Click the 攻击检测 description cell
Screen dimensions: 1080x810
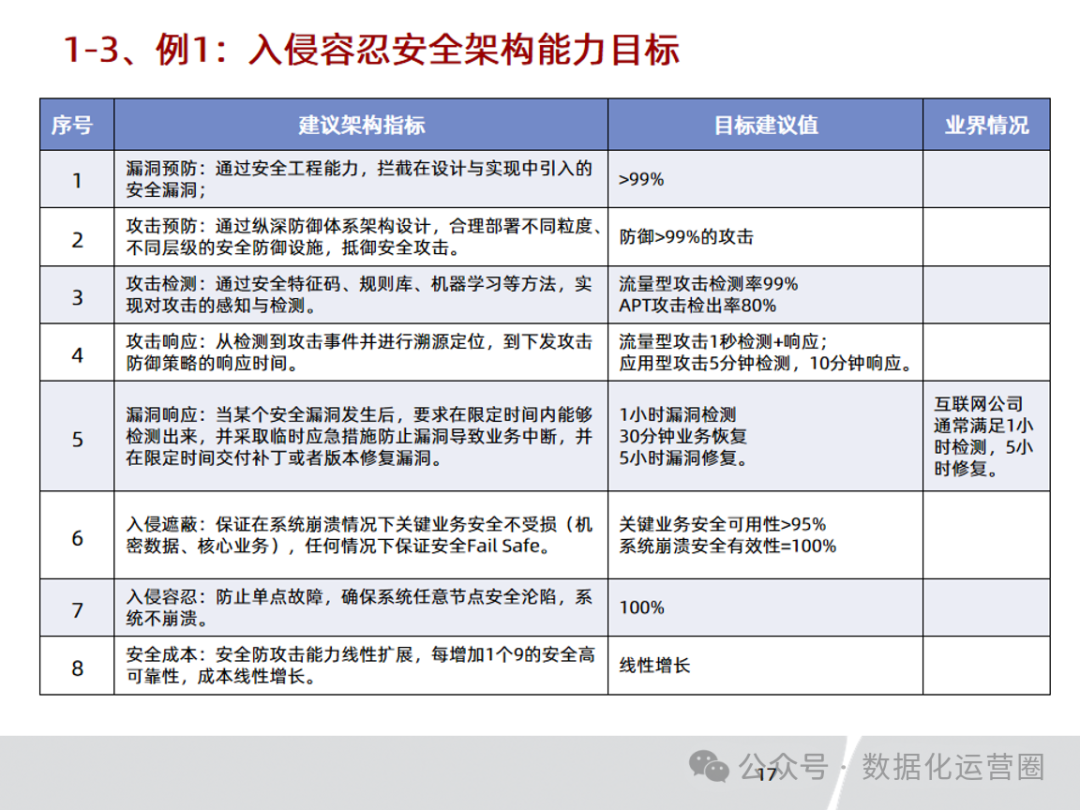click(361, 295)
